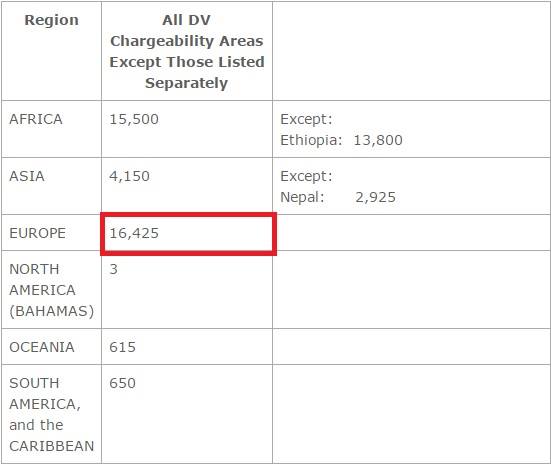This screenshot has width=551, height=464.
Task: Click the Nepal exception value 2,925
Action: tap(375, 197)
